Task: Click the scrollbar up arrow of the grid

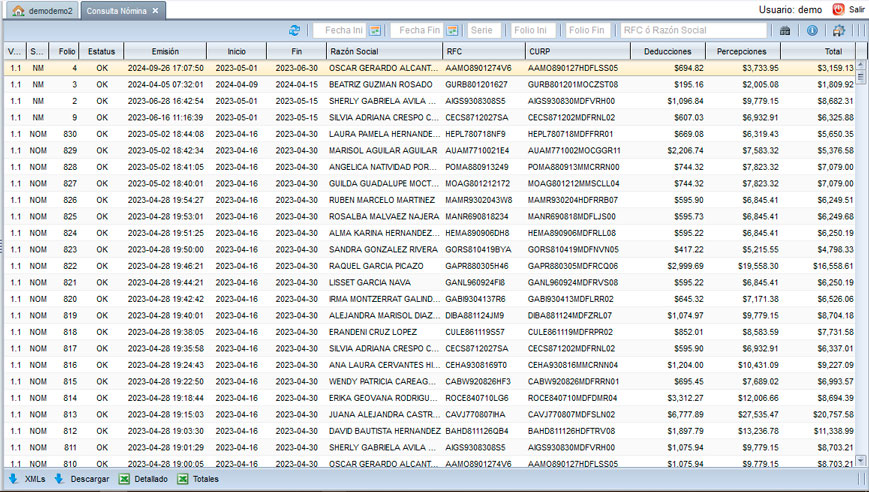Action: click(x=861, y=65)
